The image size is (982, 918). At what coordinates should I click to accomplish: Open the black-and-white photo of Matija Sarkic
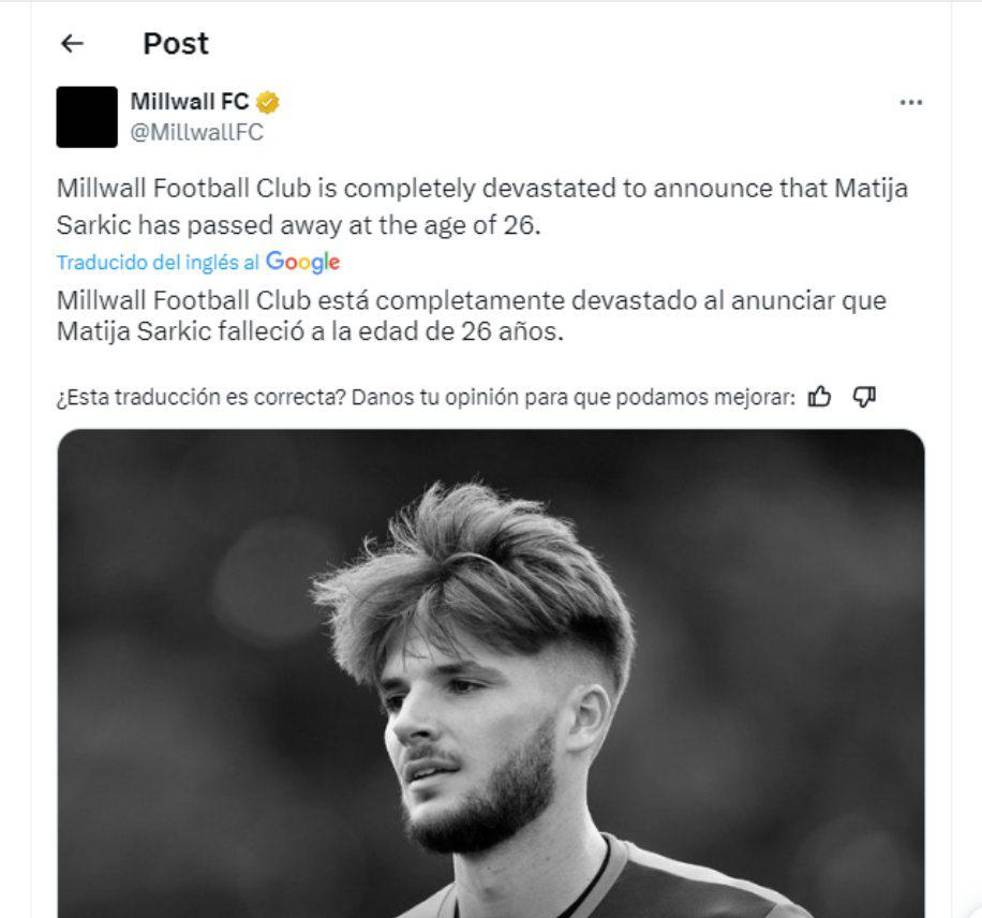(x=491, y=670)
